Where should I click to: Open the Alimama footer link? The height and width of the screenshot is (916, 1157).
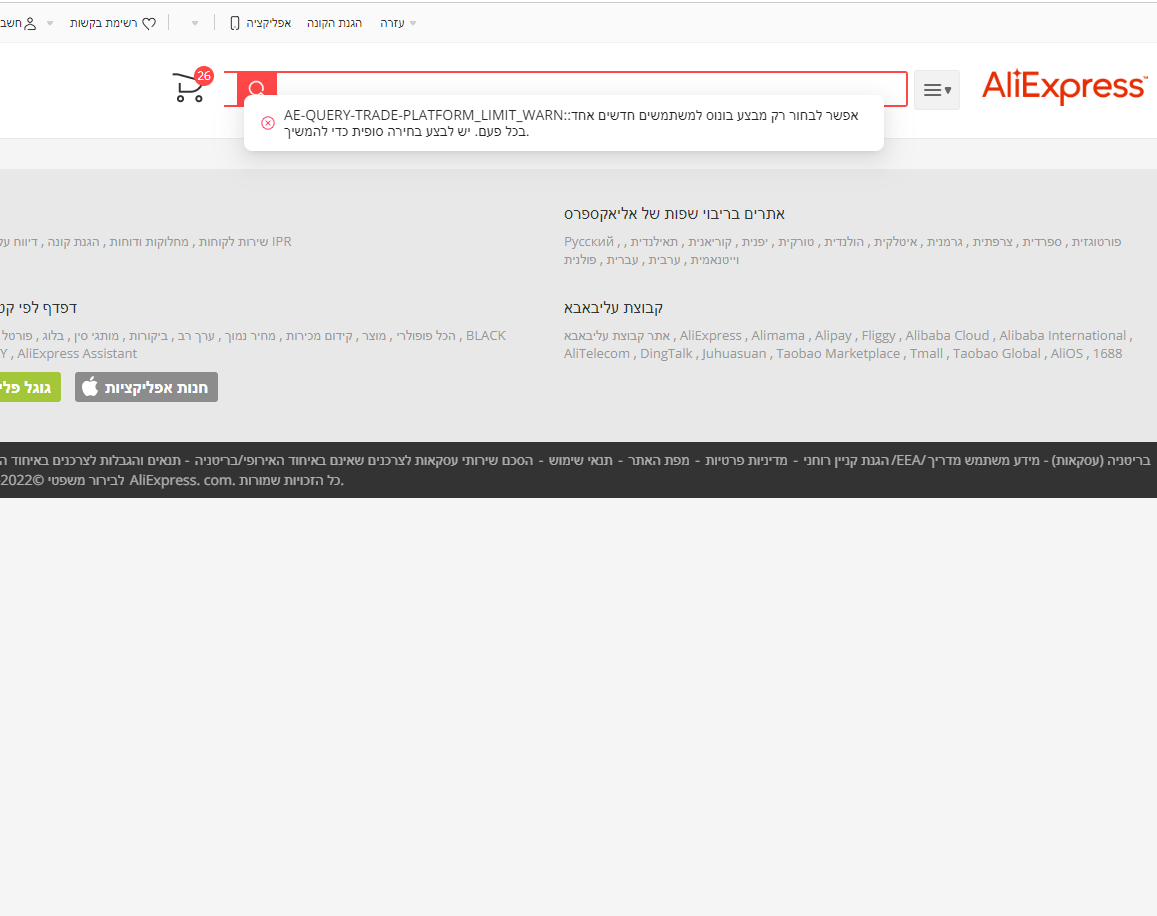[x=778, y=335]
